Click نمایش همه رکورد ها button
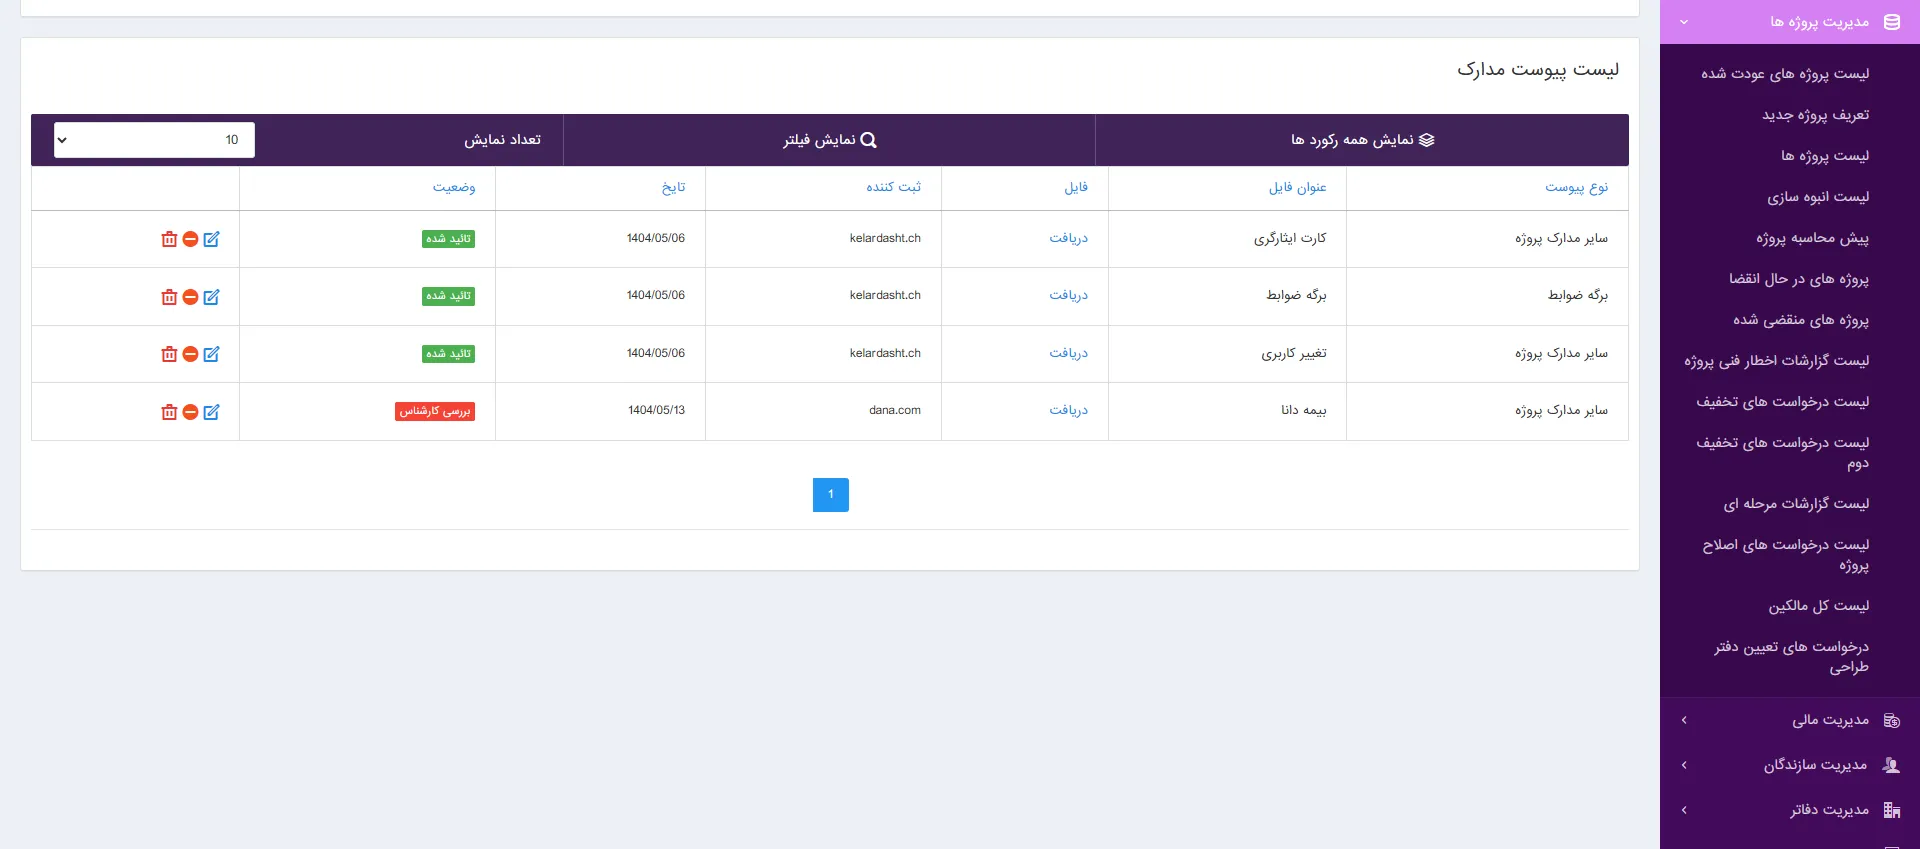This screenshot has width=1920, height=849. [1362, 140]
